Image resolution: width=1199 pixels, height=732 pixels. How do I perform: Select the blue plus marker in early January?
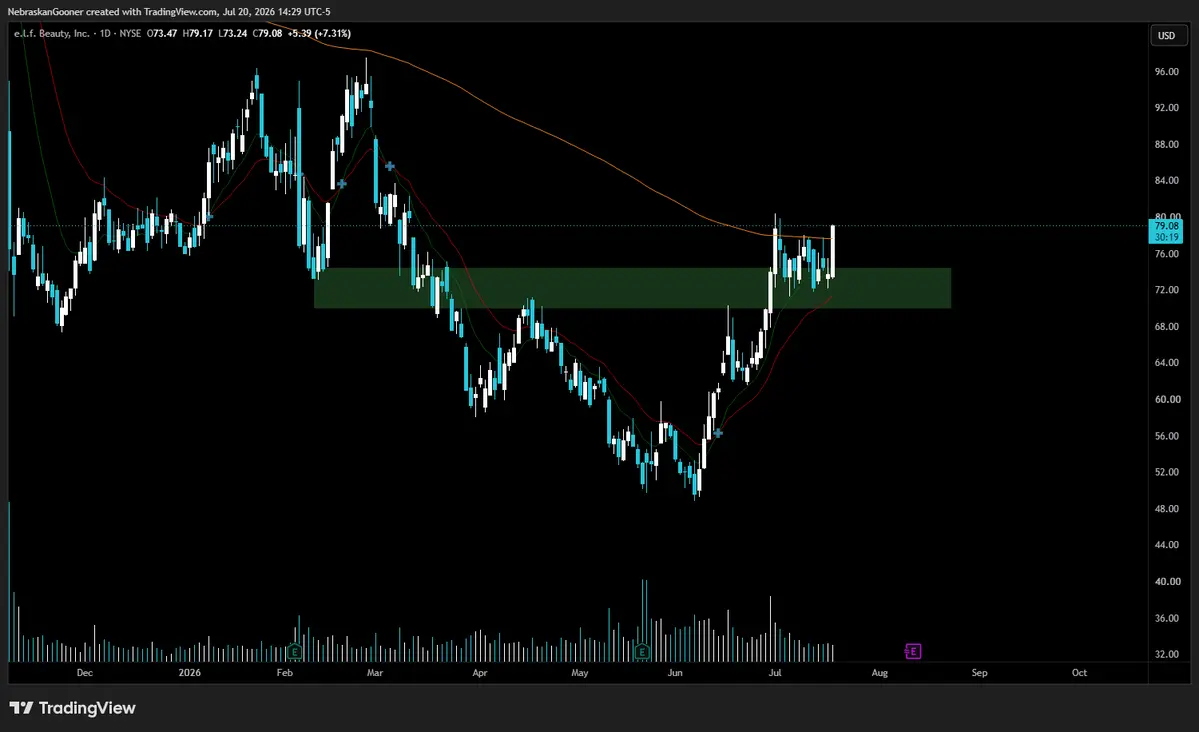209,217
